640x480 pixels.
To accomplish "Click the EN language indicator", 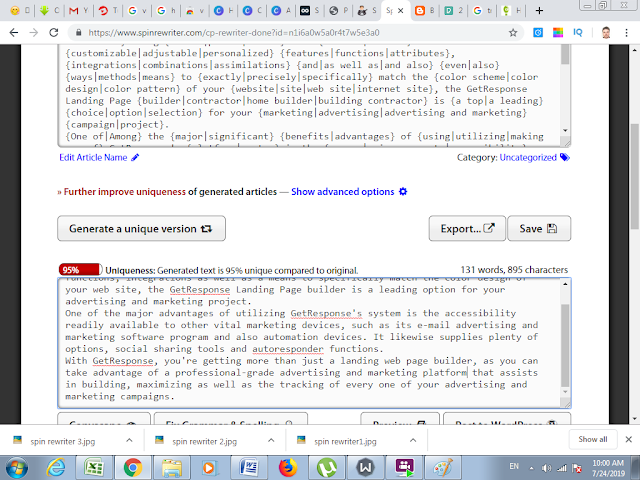I will point(514,466).
